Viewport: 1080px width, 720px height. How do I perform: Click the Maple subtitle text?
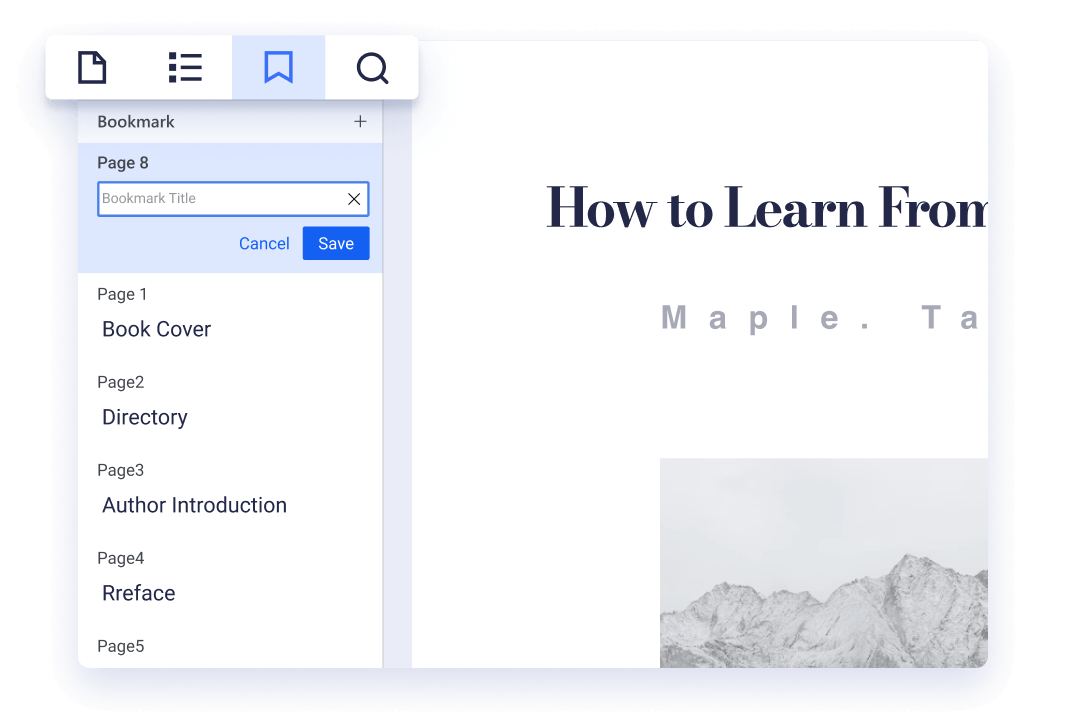820,318
